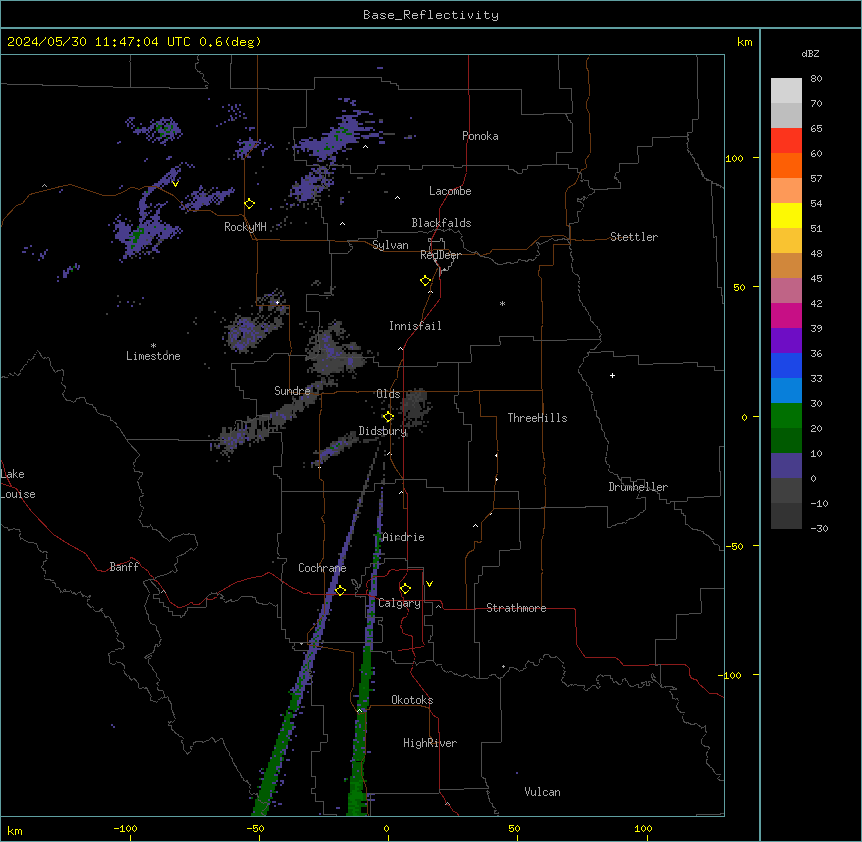Click the white asterisk marker above Limestone
The height and width of the screenshot is (842, 862).
pos(153,346)
